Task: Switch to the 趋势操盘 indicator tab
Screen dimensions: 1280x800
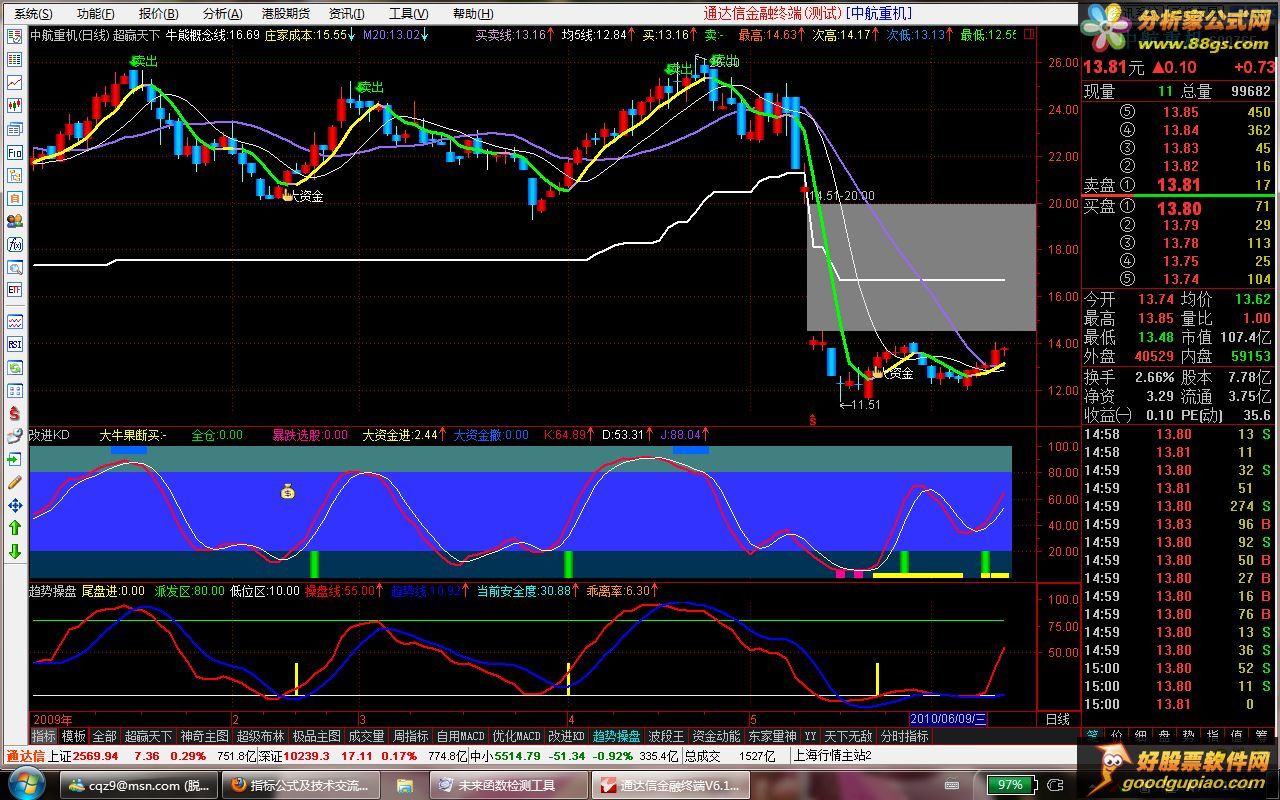Action: tap(617, 736)
